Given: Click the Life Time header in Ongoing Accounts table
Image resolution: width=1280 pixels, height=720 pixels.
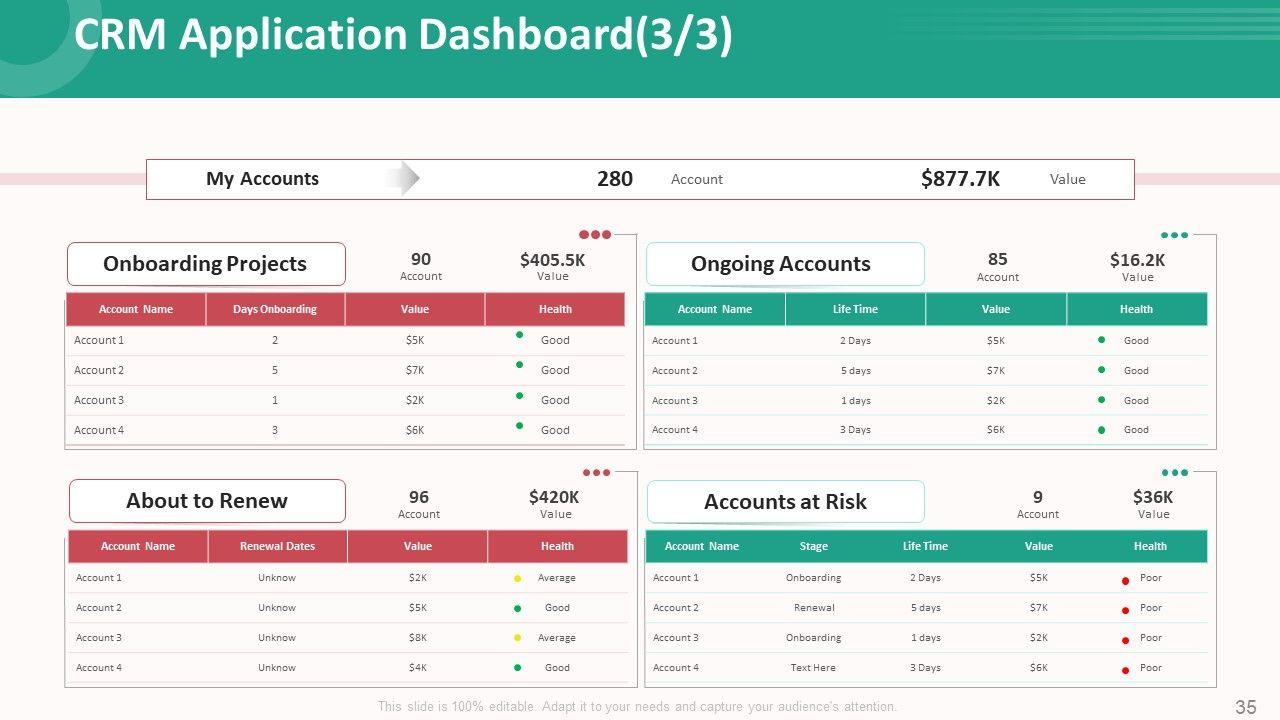Looking at the screenshot, I should pyautogui.click(x=855, y=309).
